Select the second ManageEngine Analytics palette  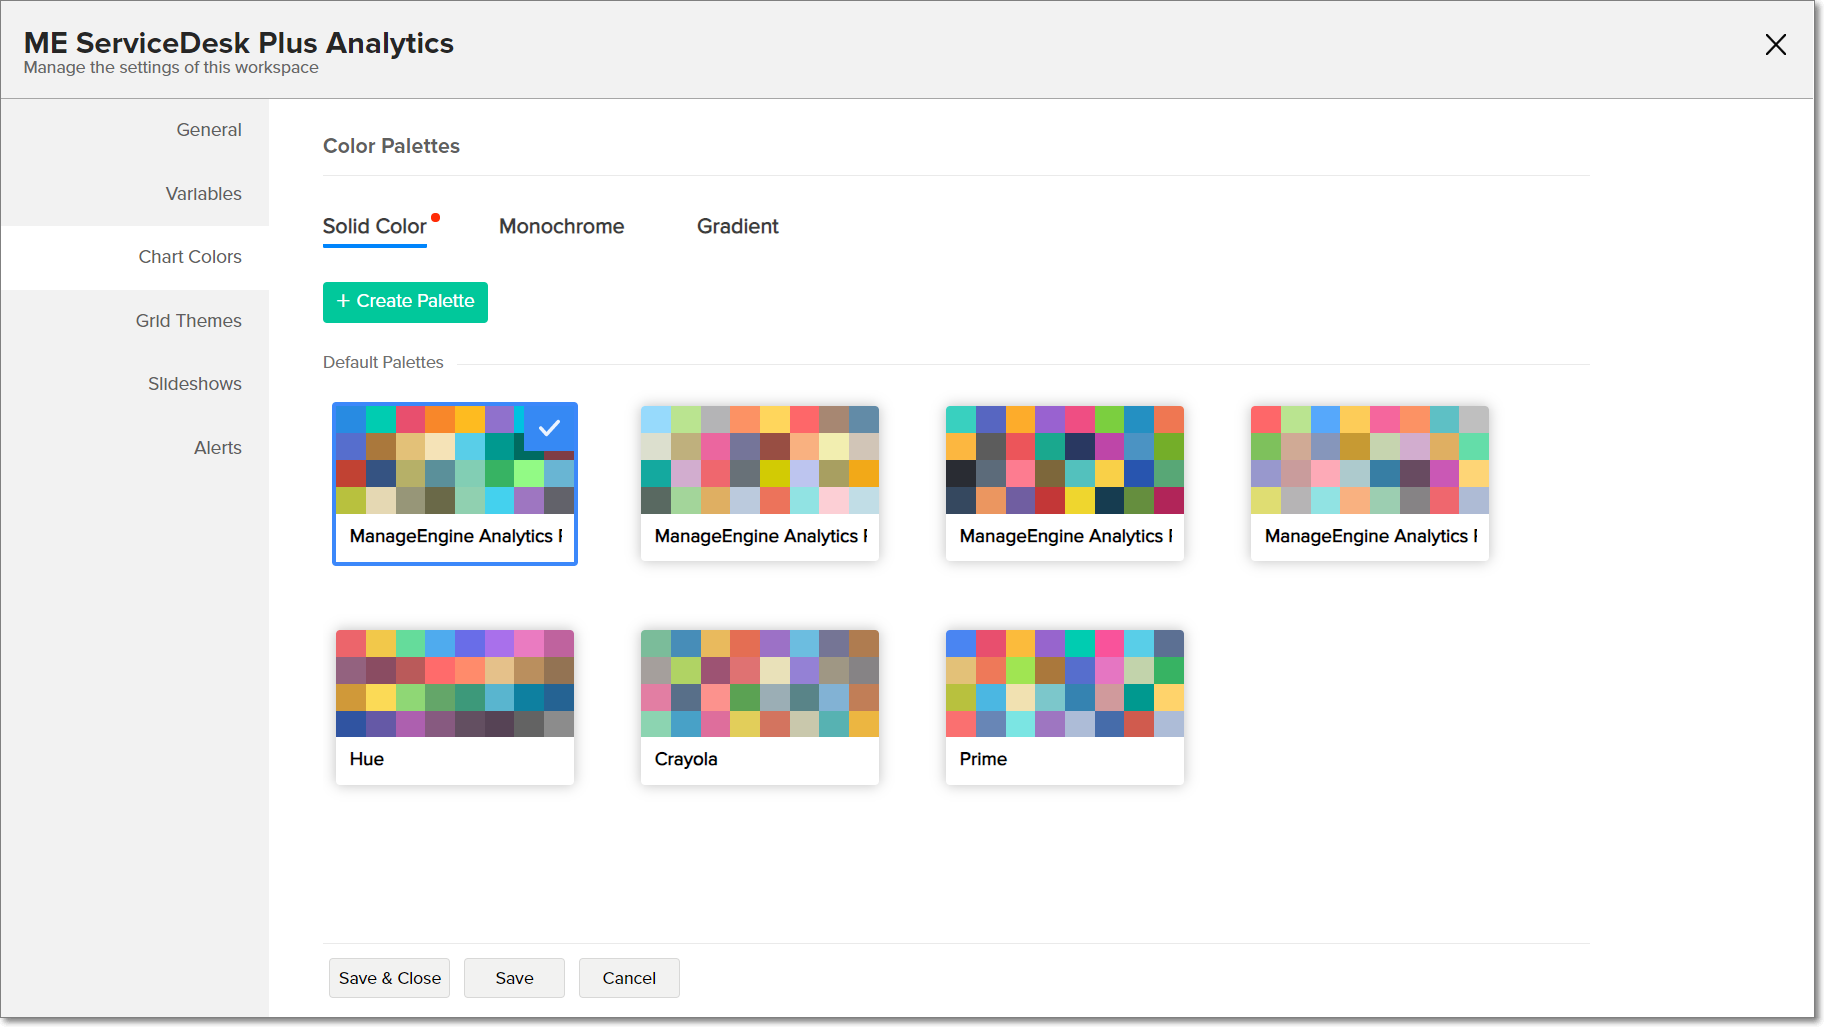[x=759, y=483]
